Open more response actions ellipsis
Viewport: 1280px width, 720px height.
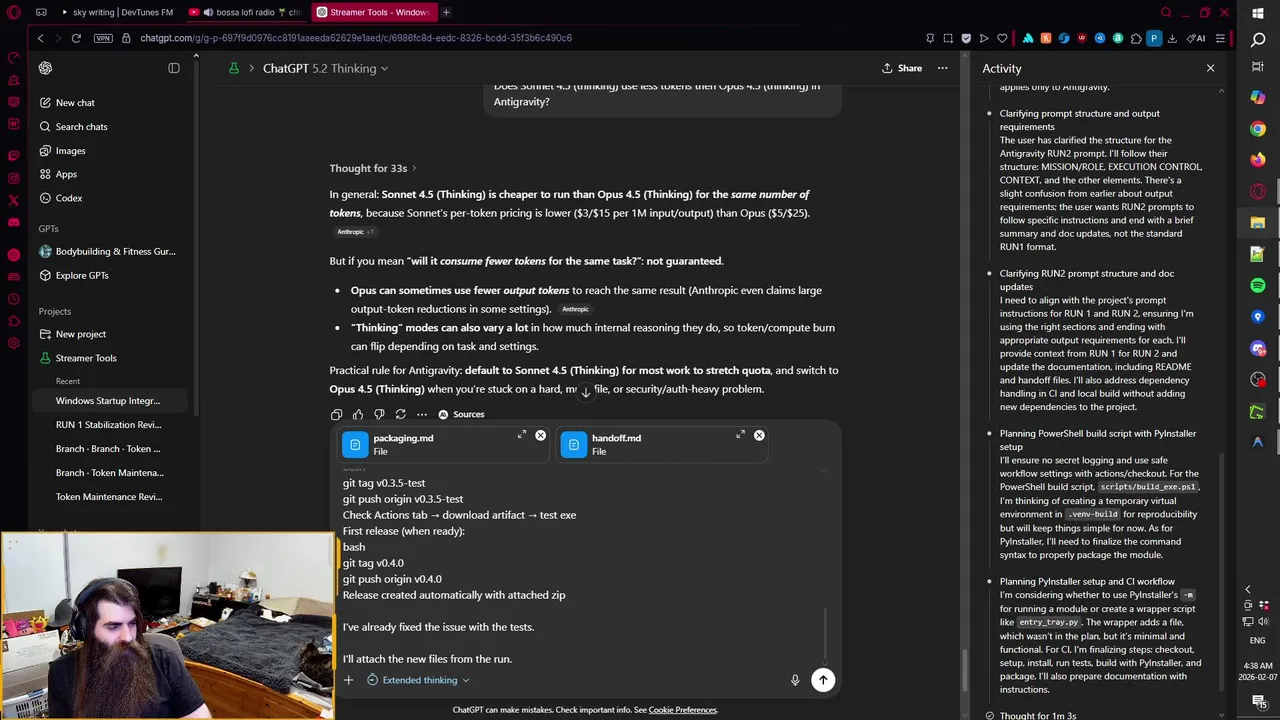click(422, 414)
